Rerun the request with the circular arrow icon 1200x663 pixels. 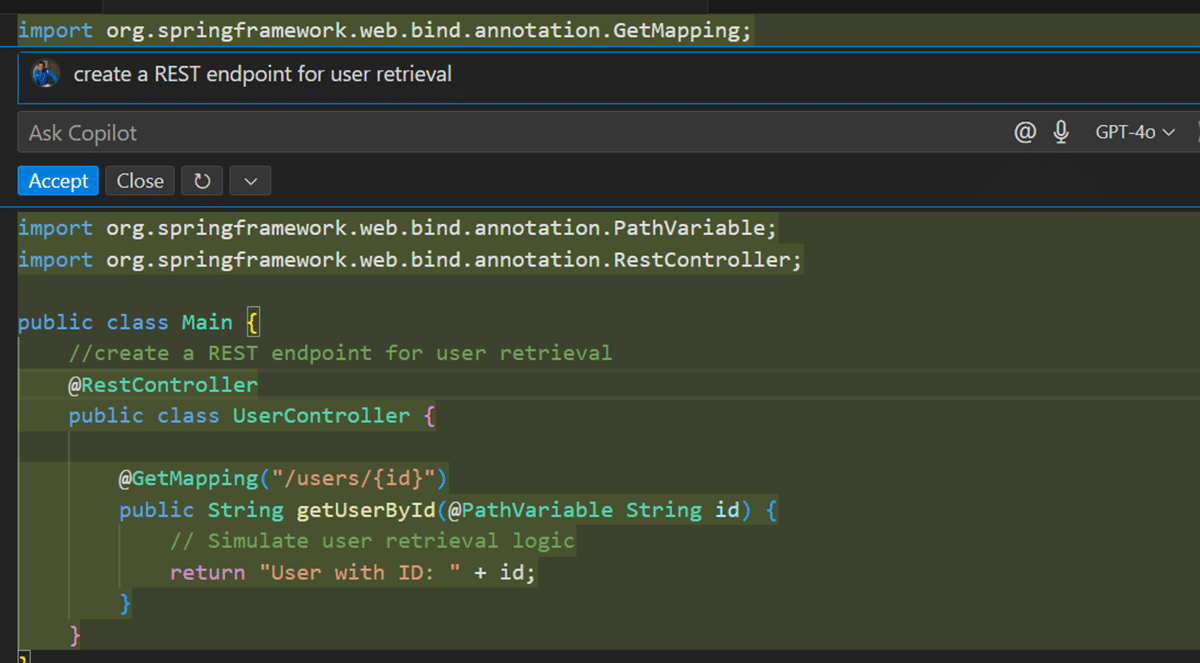click(202, 181)
